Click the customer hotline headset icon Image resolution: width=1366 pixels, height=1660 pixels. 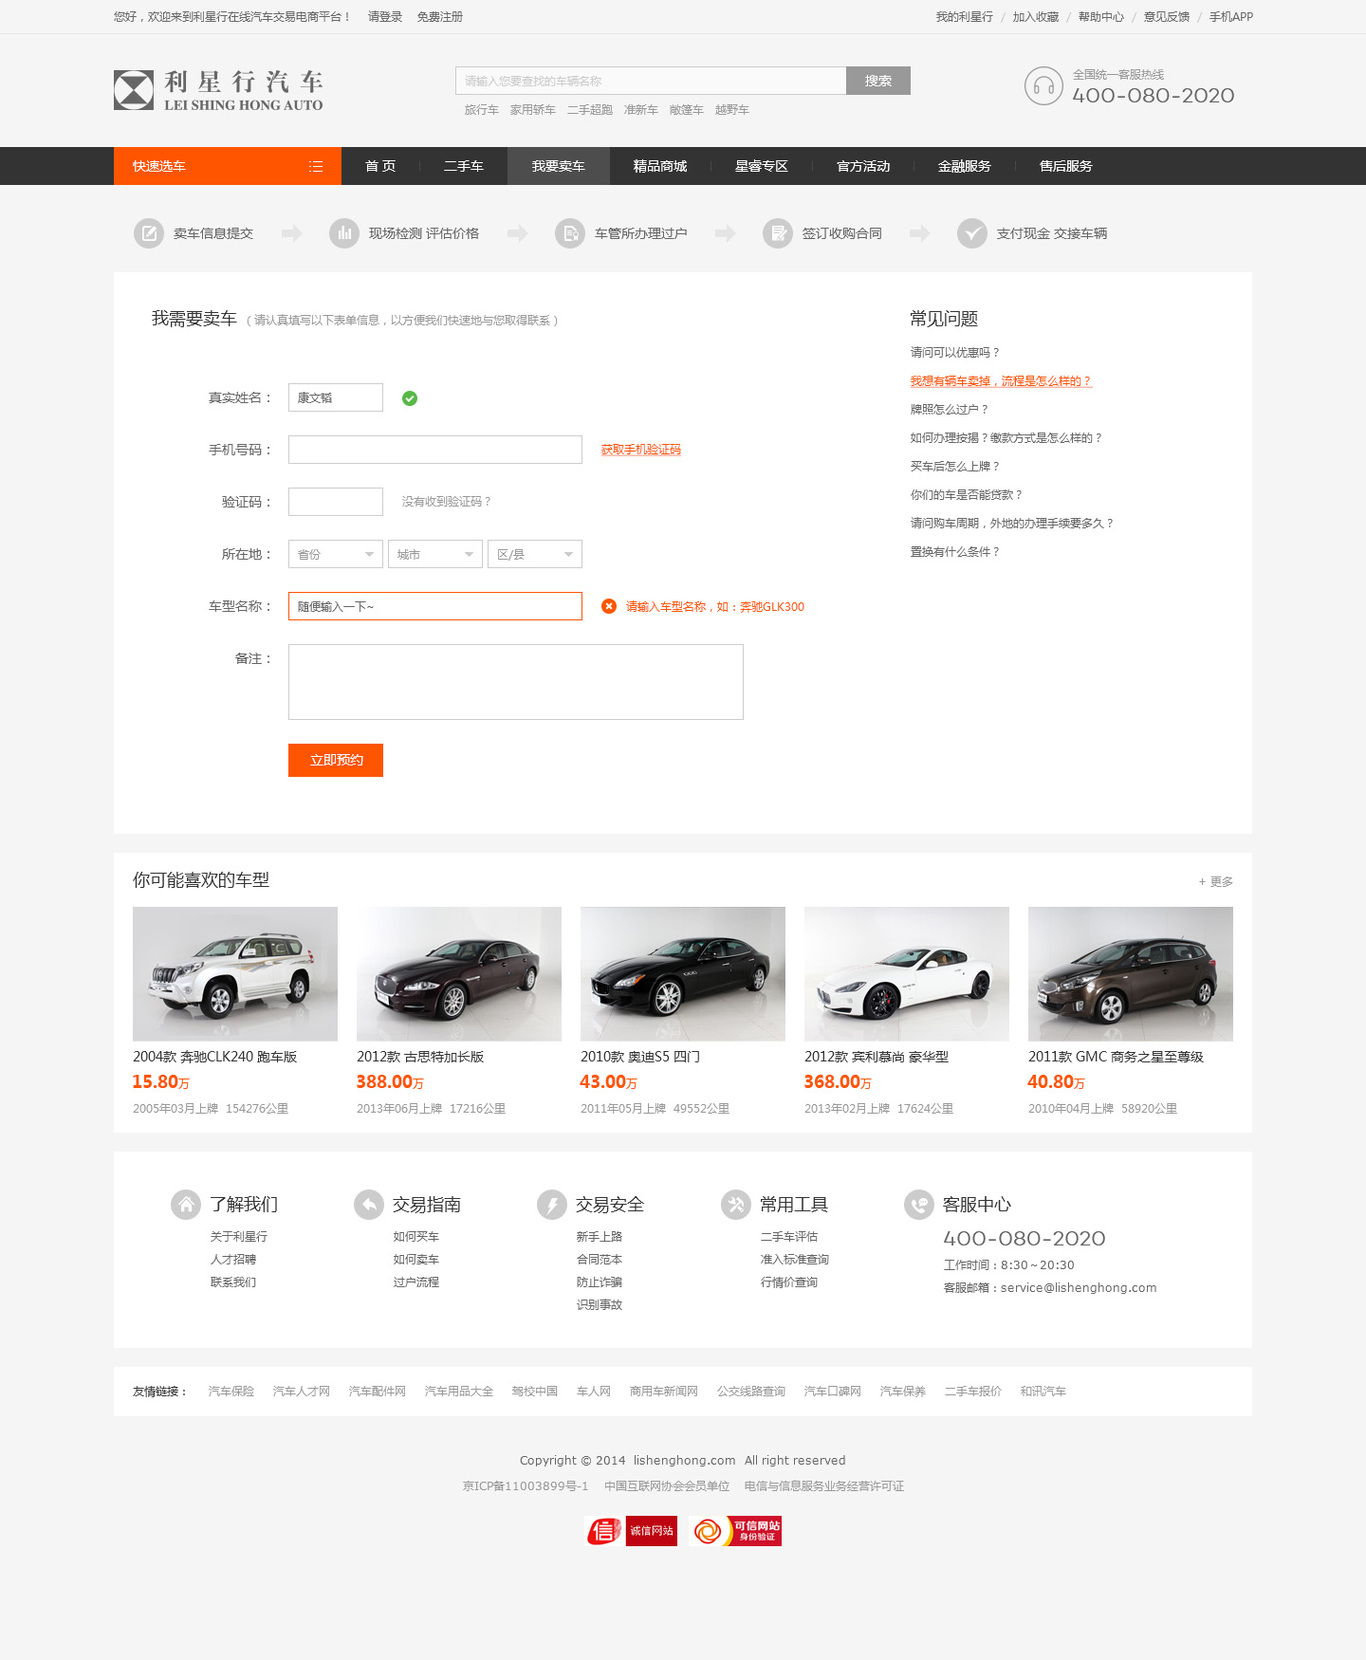tap(1043, 86)
